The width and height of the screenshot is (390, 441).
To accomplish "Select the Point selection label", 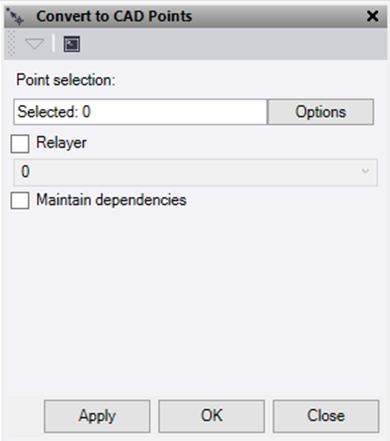I will 66,80.
